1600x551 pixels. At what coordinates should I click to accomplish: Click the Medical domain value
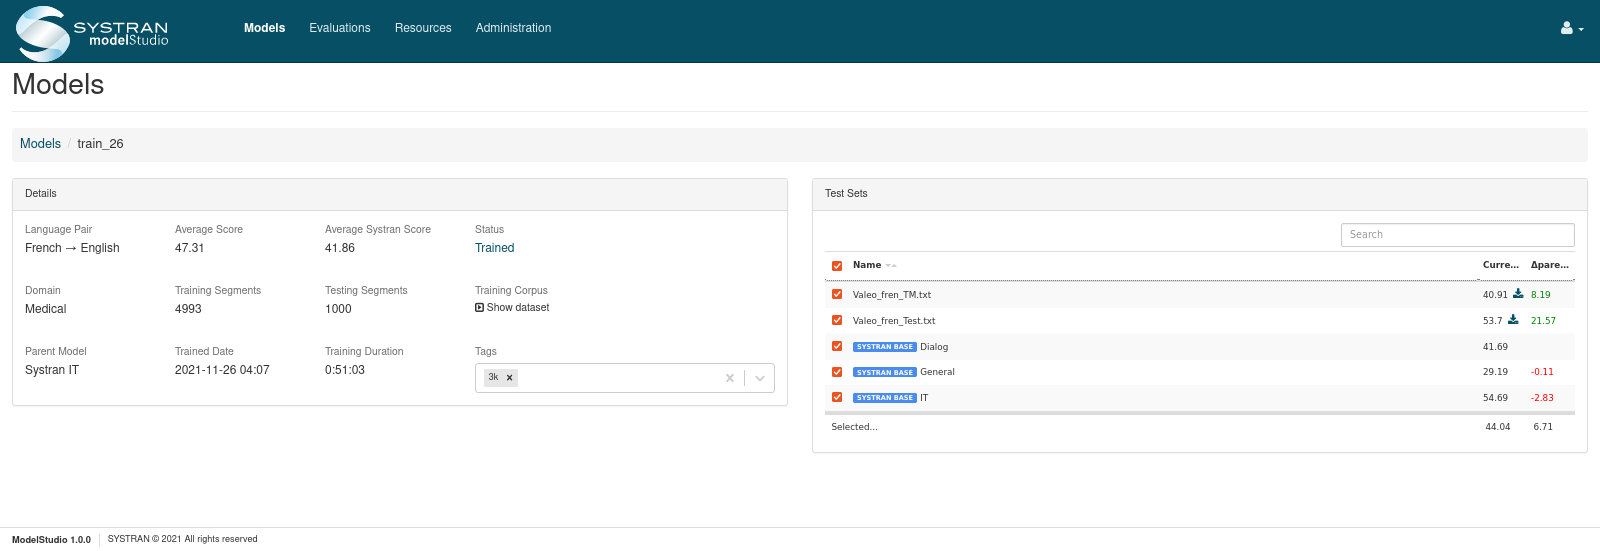[x=45, y=309]
